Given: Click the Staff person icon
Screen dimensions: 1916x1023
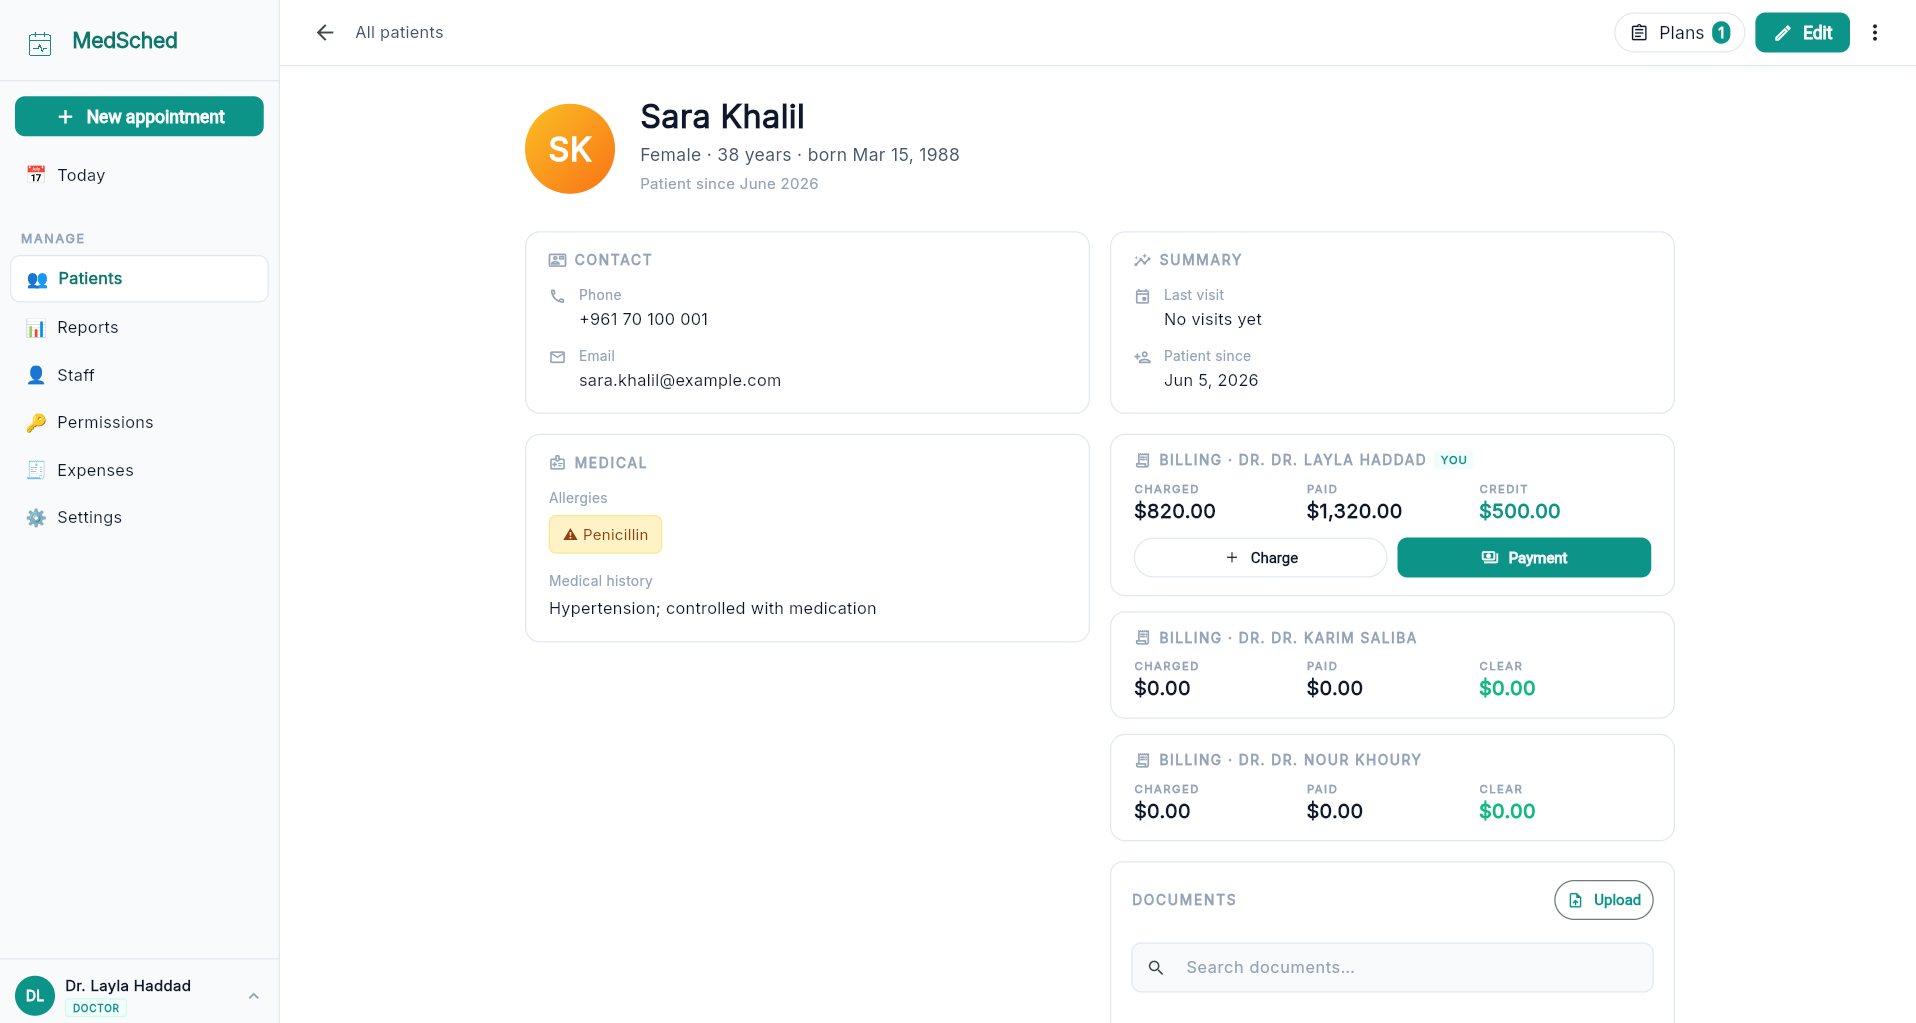Looking at the screenshot, I should tap(36, 375).
